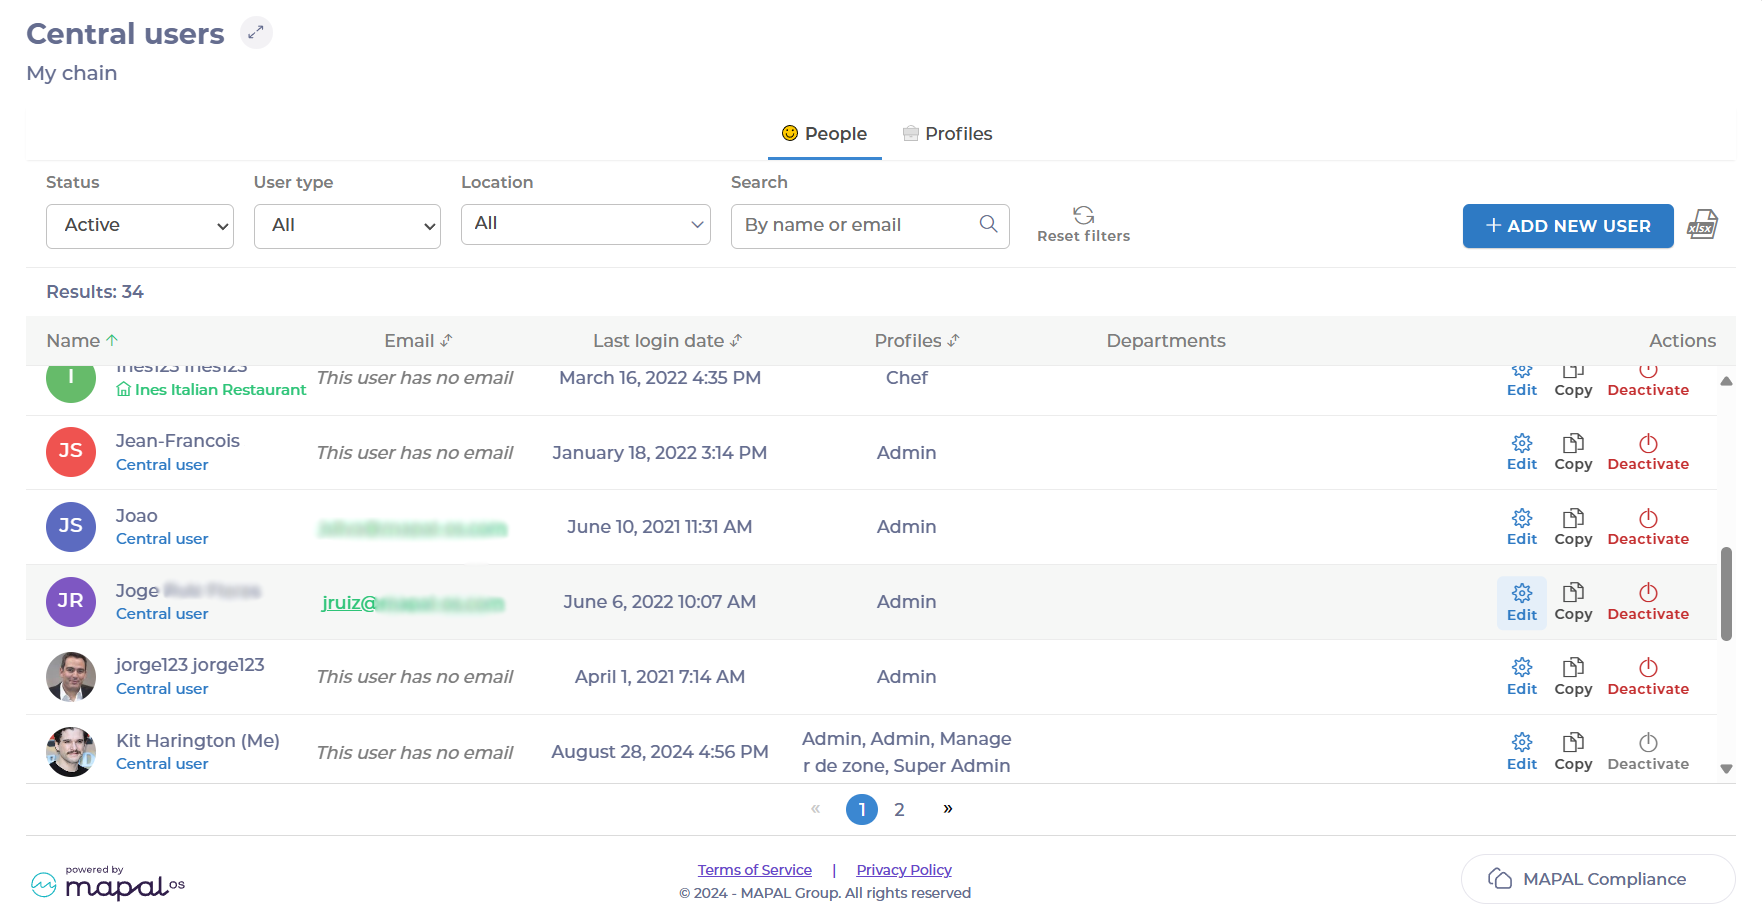Click Joao's blurred email link

(x=412, y=527)
